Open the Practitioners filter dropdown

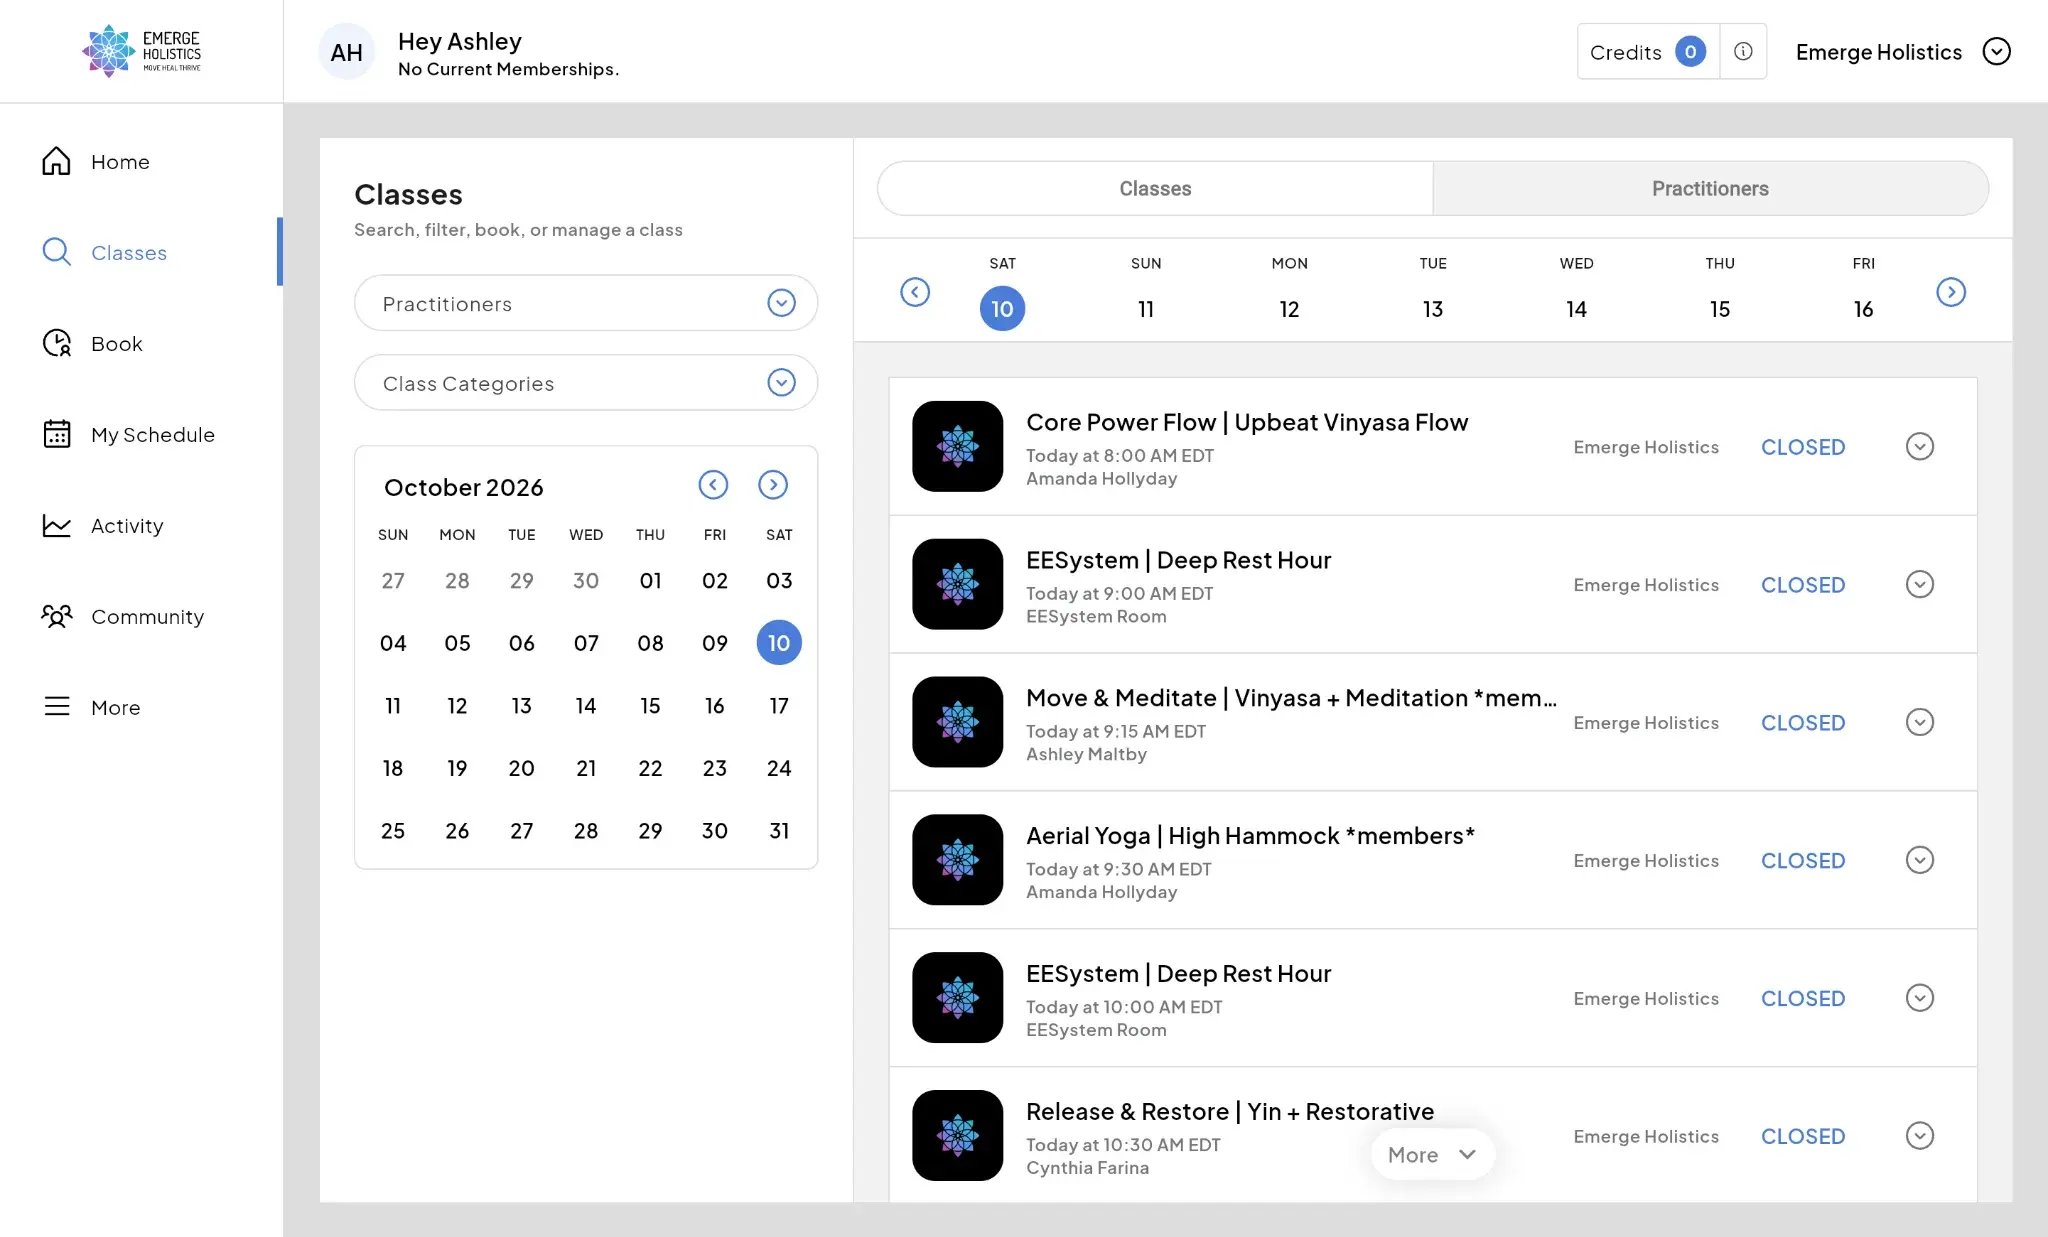tap(586, 303)
